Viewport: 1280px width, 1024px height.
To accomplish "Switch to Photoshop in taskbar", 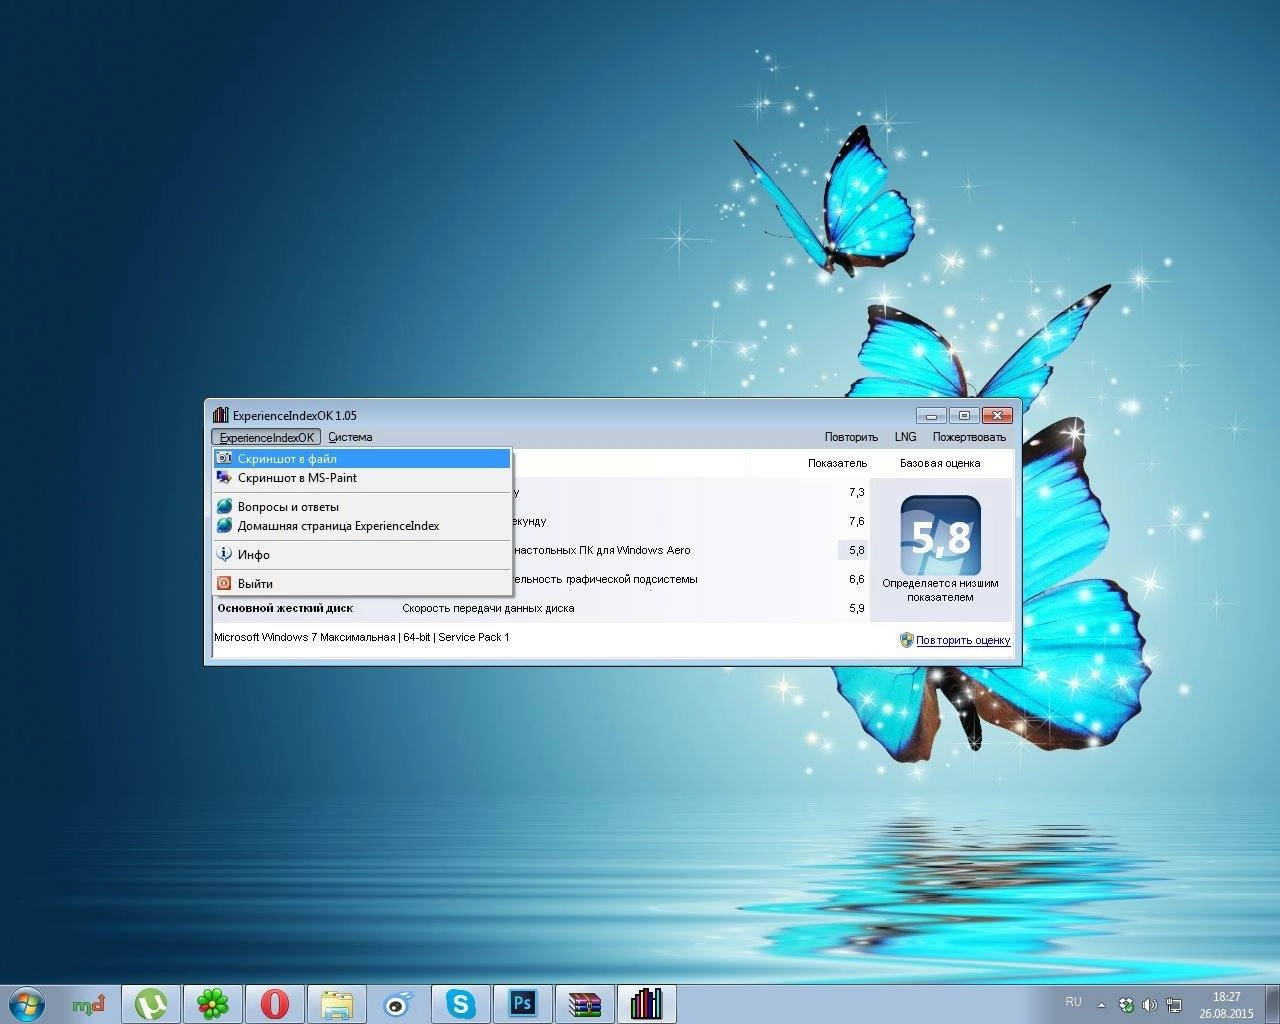I will point(523,1003).
